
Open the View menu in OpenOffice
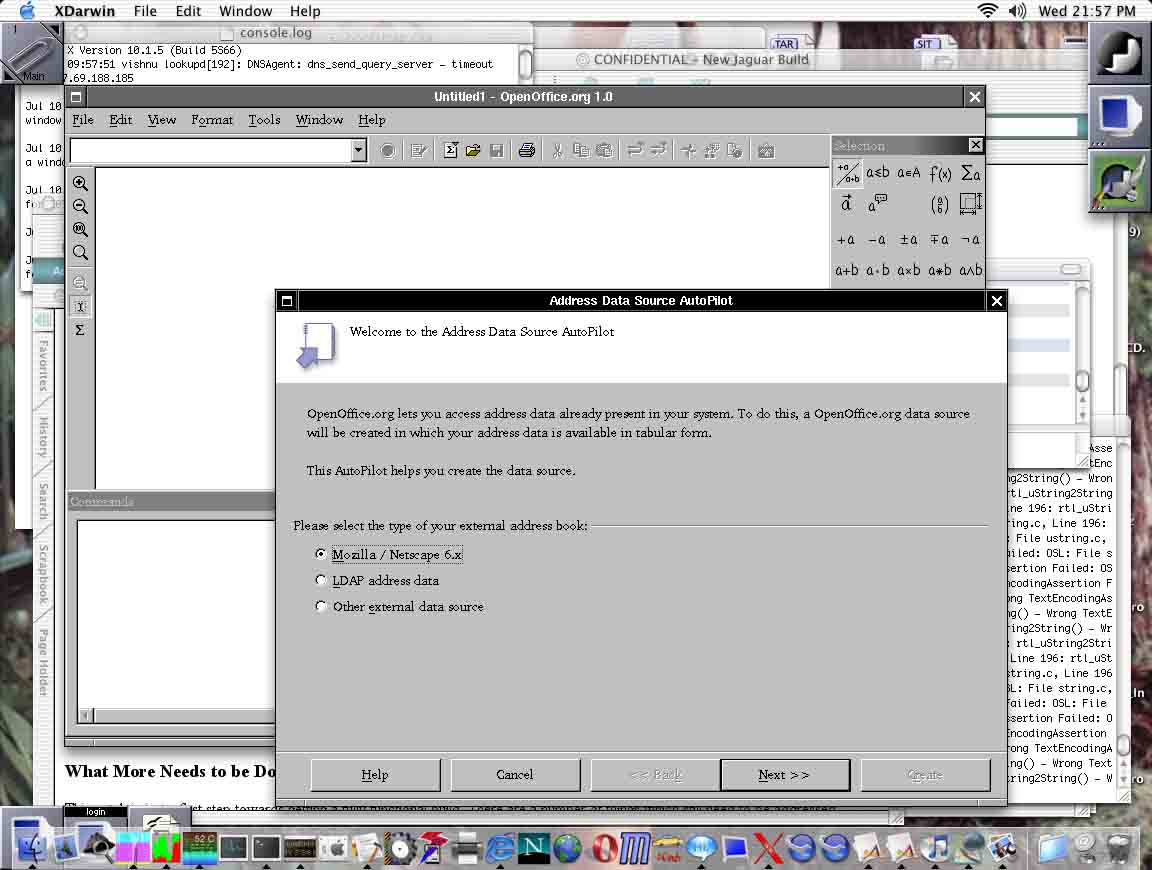162,120
